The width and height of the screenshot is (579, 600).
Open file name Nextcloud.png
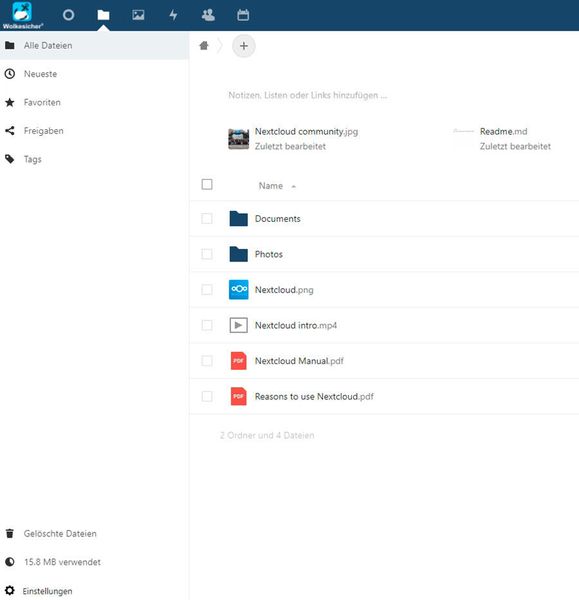[x=284, y=290]
